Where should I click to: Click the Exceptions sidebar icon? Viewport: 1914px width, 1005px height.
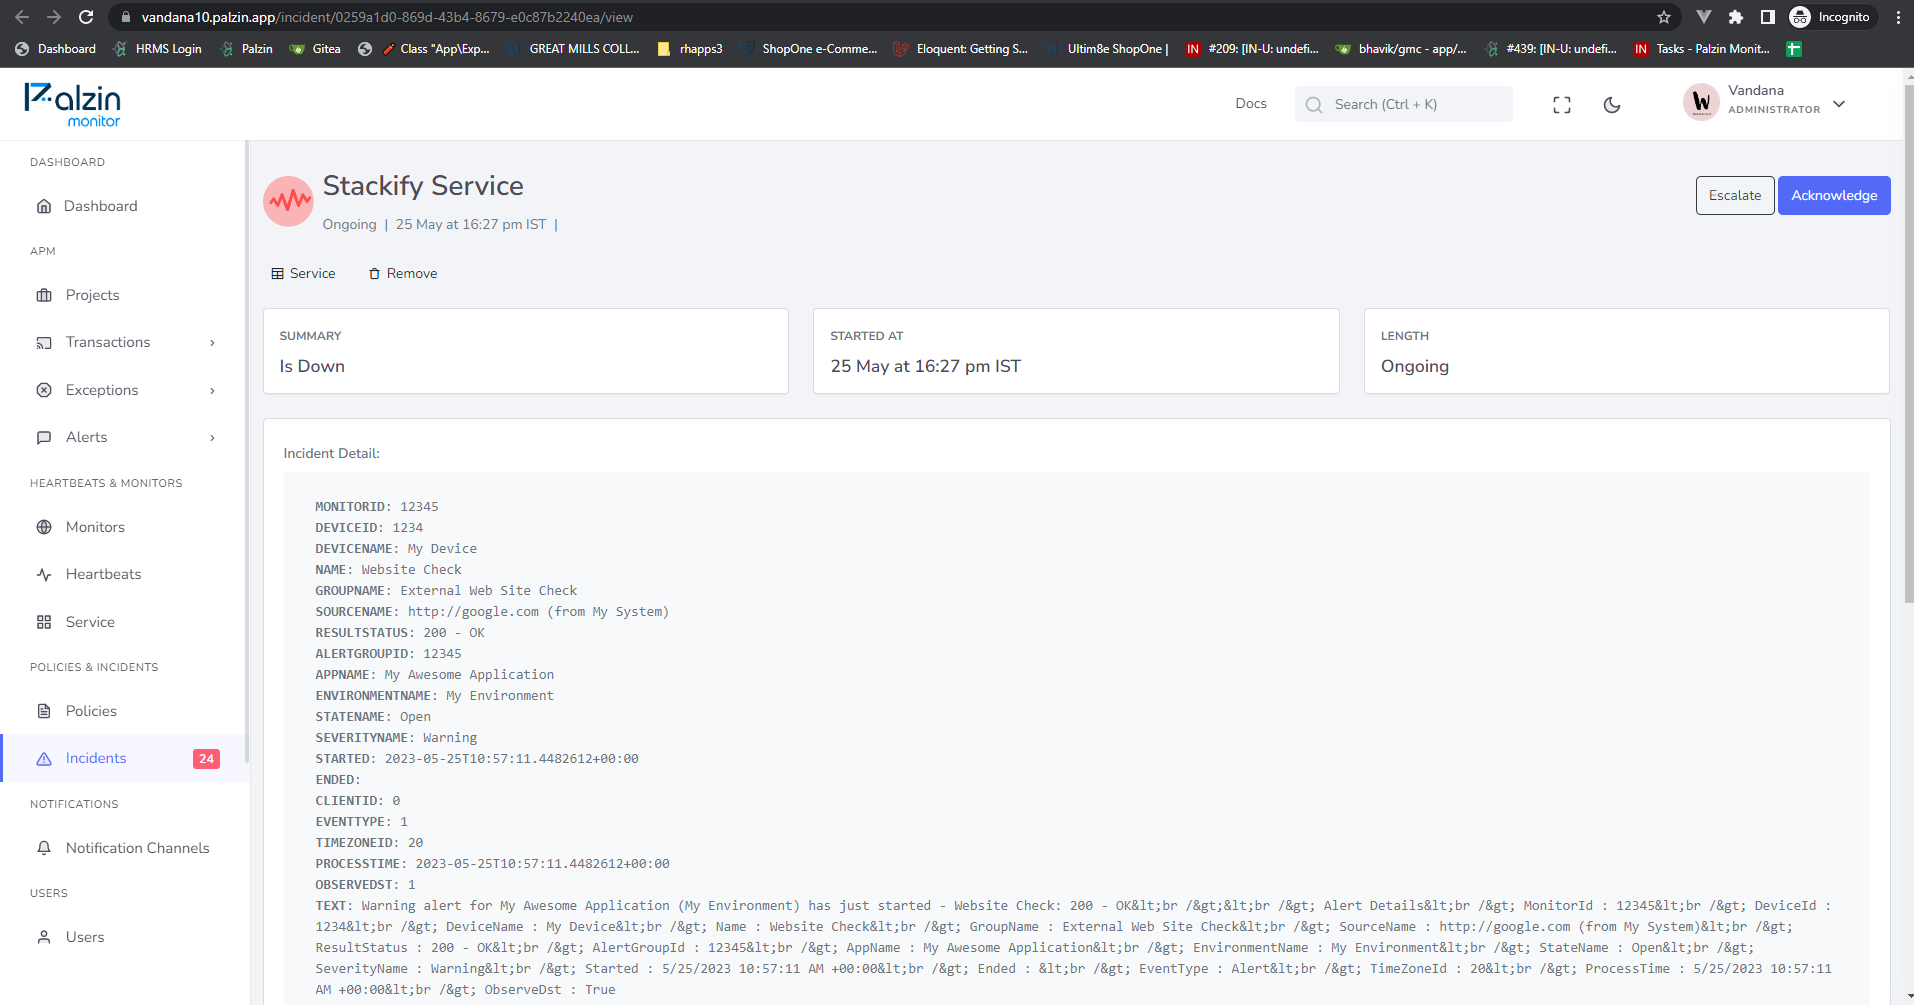click(x=44, y=390)
